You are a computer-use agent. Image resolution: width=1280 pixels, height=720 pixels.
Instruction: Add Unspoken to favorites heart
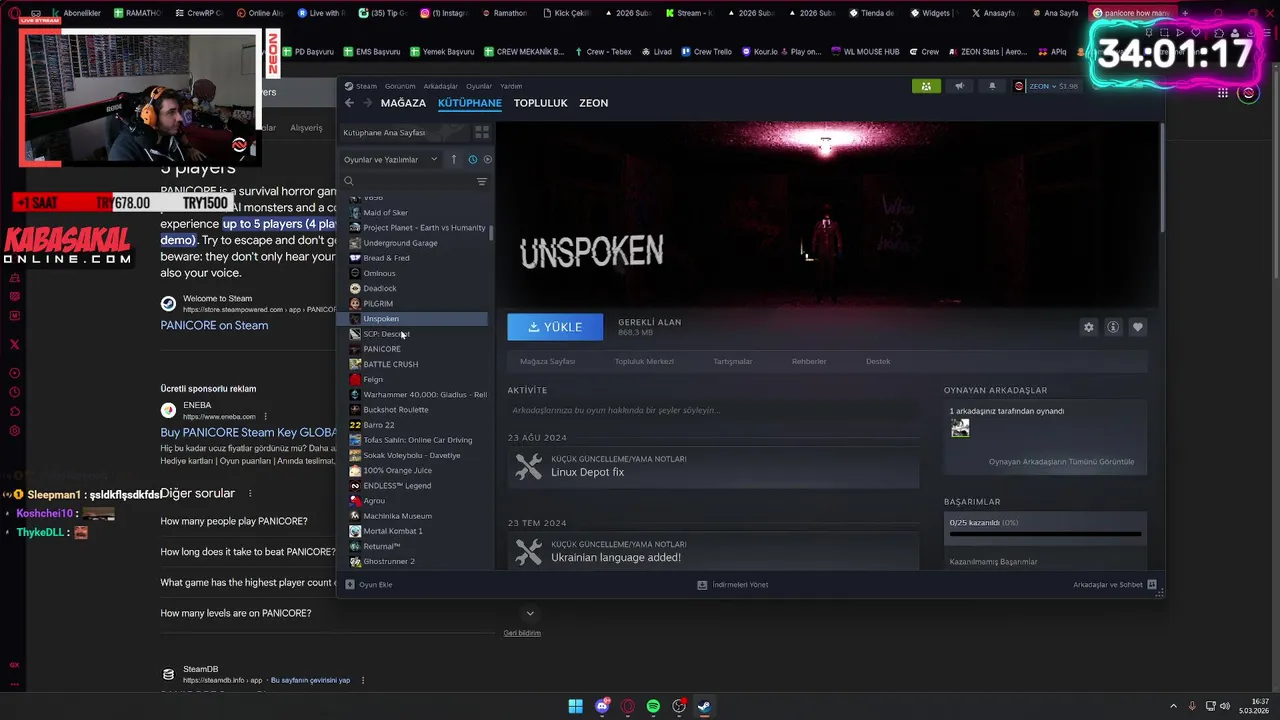1137,327
